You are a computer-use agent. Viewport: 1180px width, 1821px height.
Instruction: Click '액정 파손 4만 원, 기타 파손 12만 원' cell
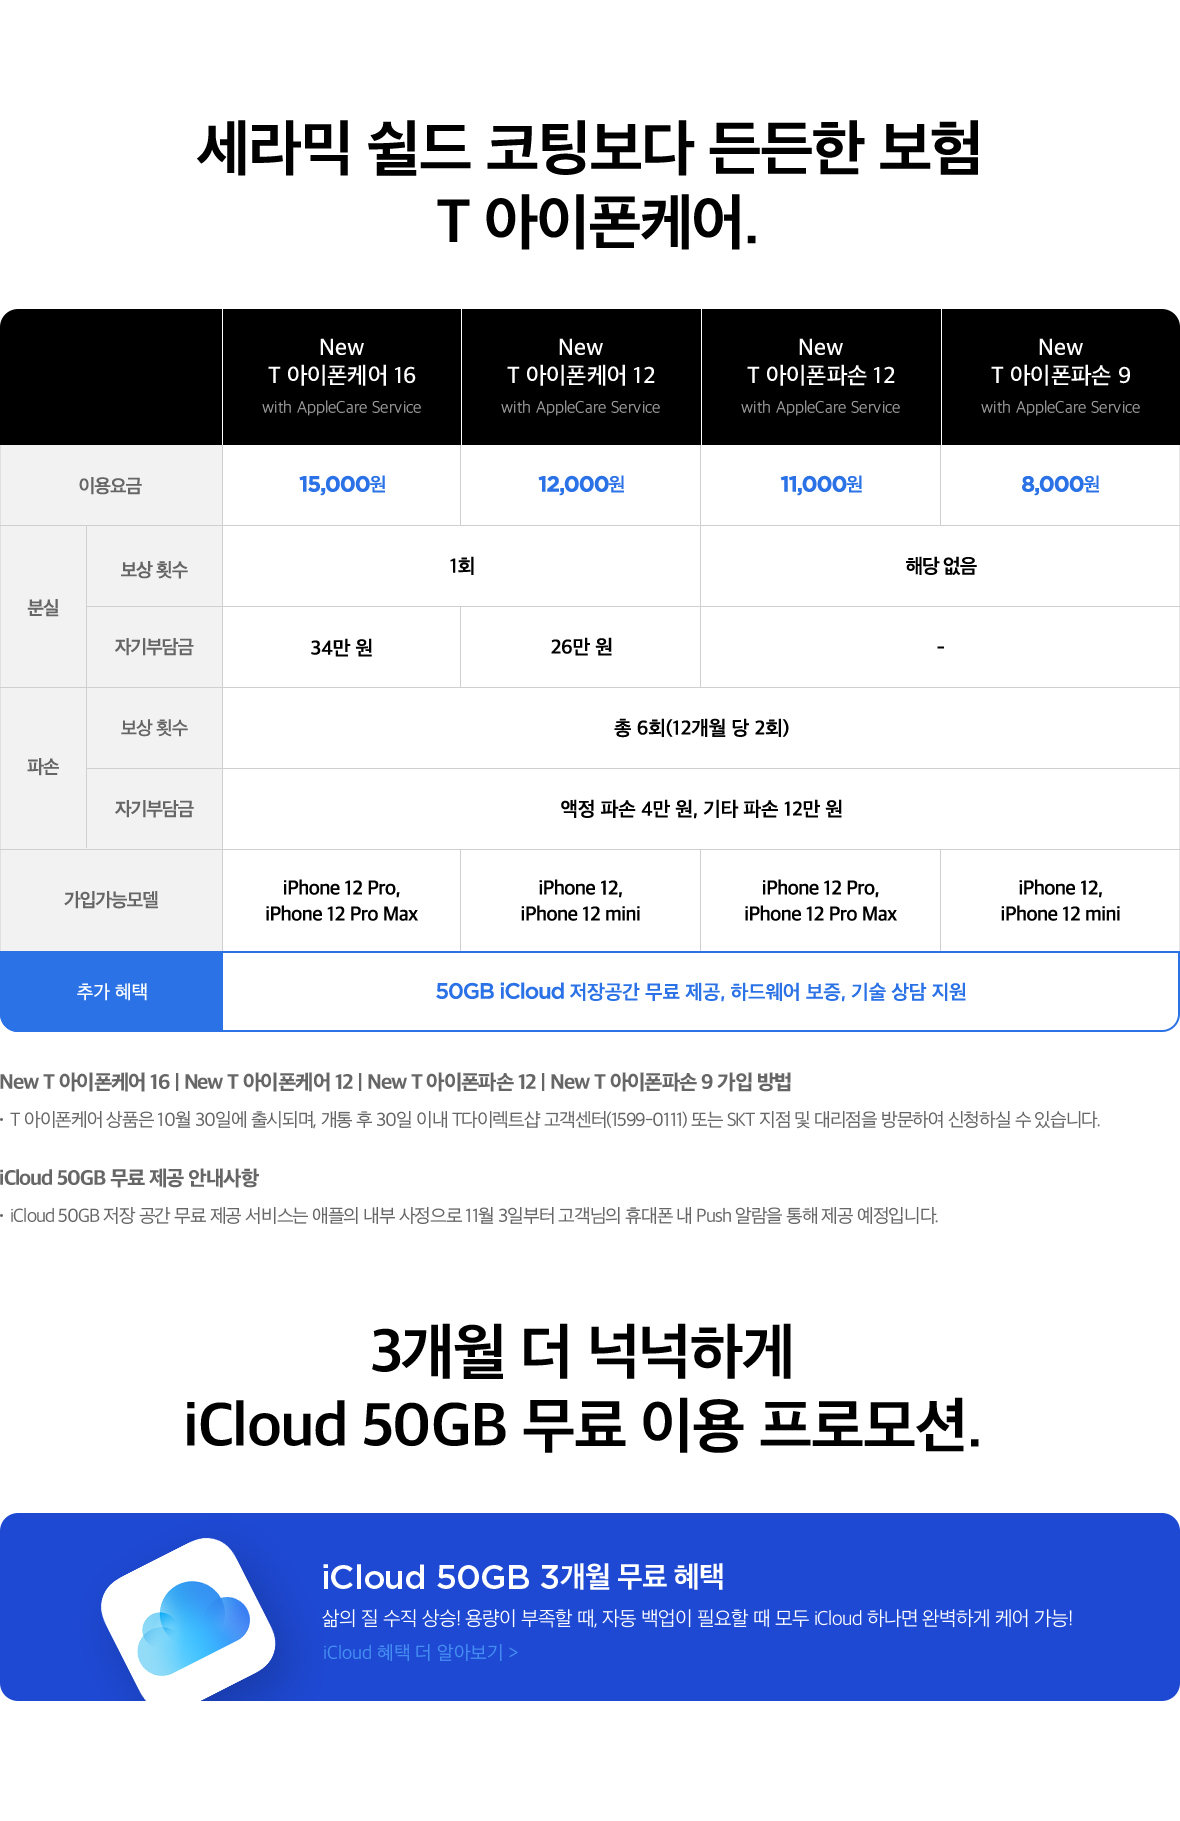pyautogui.click(x=701, y=809)
